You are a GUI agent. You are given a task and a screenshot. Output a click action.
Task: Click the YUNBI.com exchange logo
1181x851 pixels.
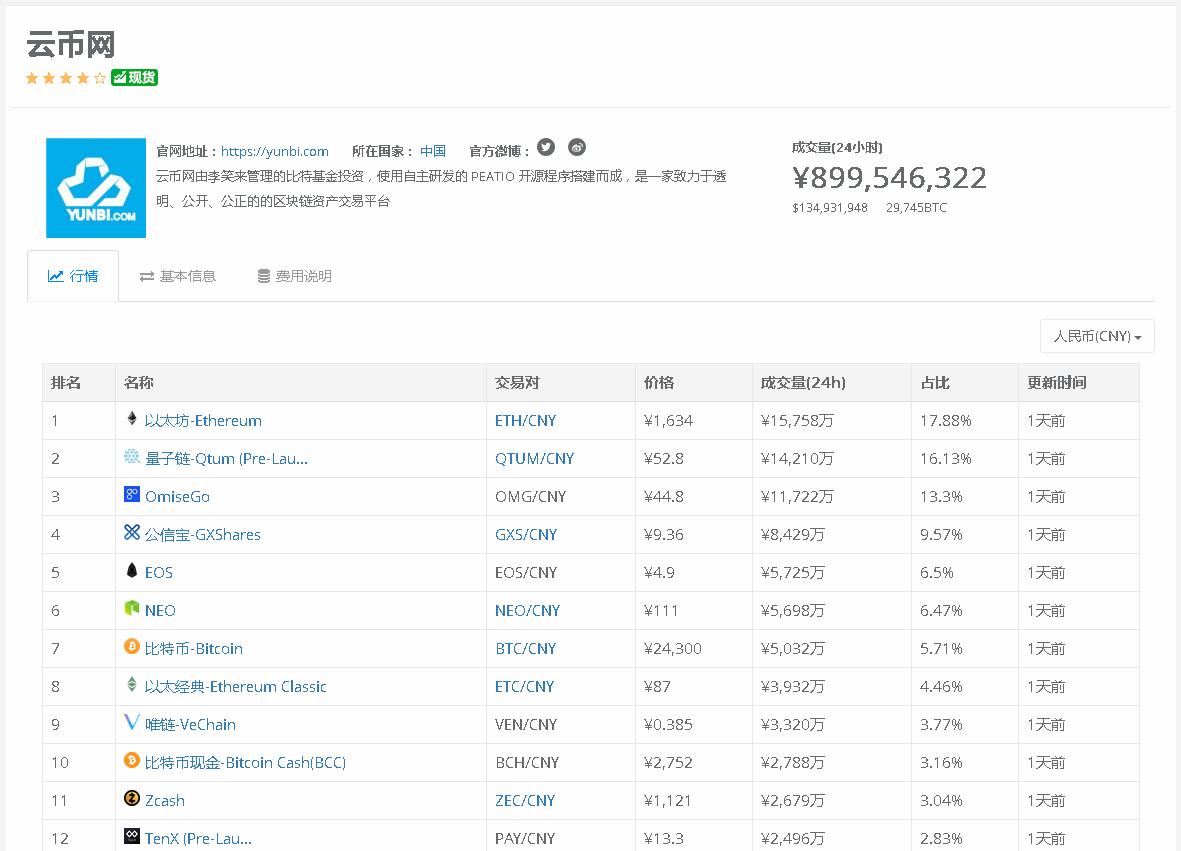(x=95, y=187)
